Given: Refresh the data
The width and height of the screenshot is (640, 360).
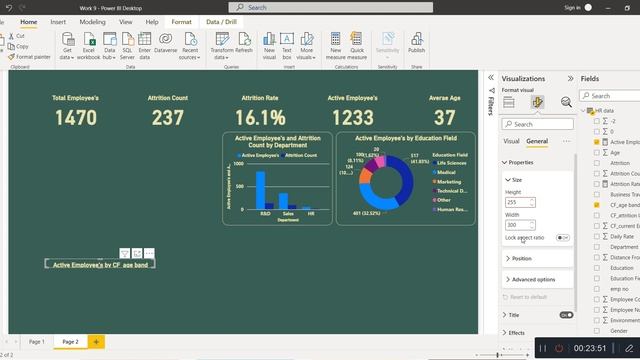Looking at the screenshot, I should tap(244, 43).
